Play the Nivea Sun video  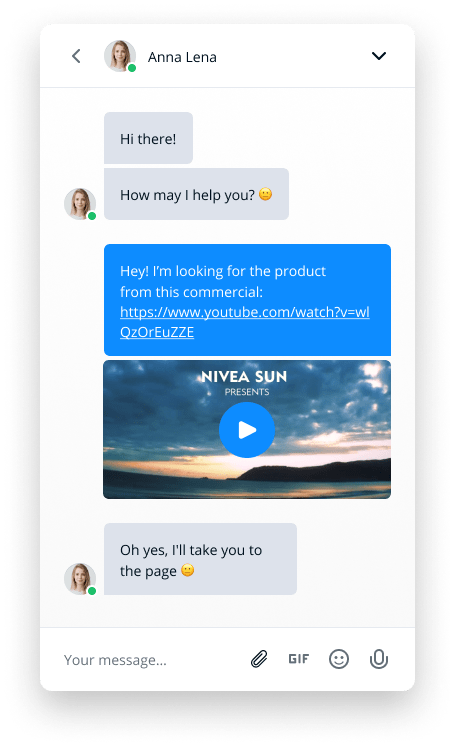pos(247,430)
